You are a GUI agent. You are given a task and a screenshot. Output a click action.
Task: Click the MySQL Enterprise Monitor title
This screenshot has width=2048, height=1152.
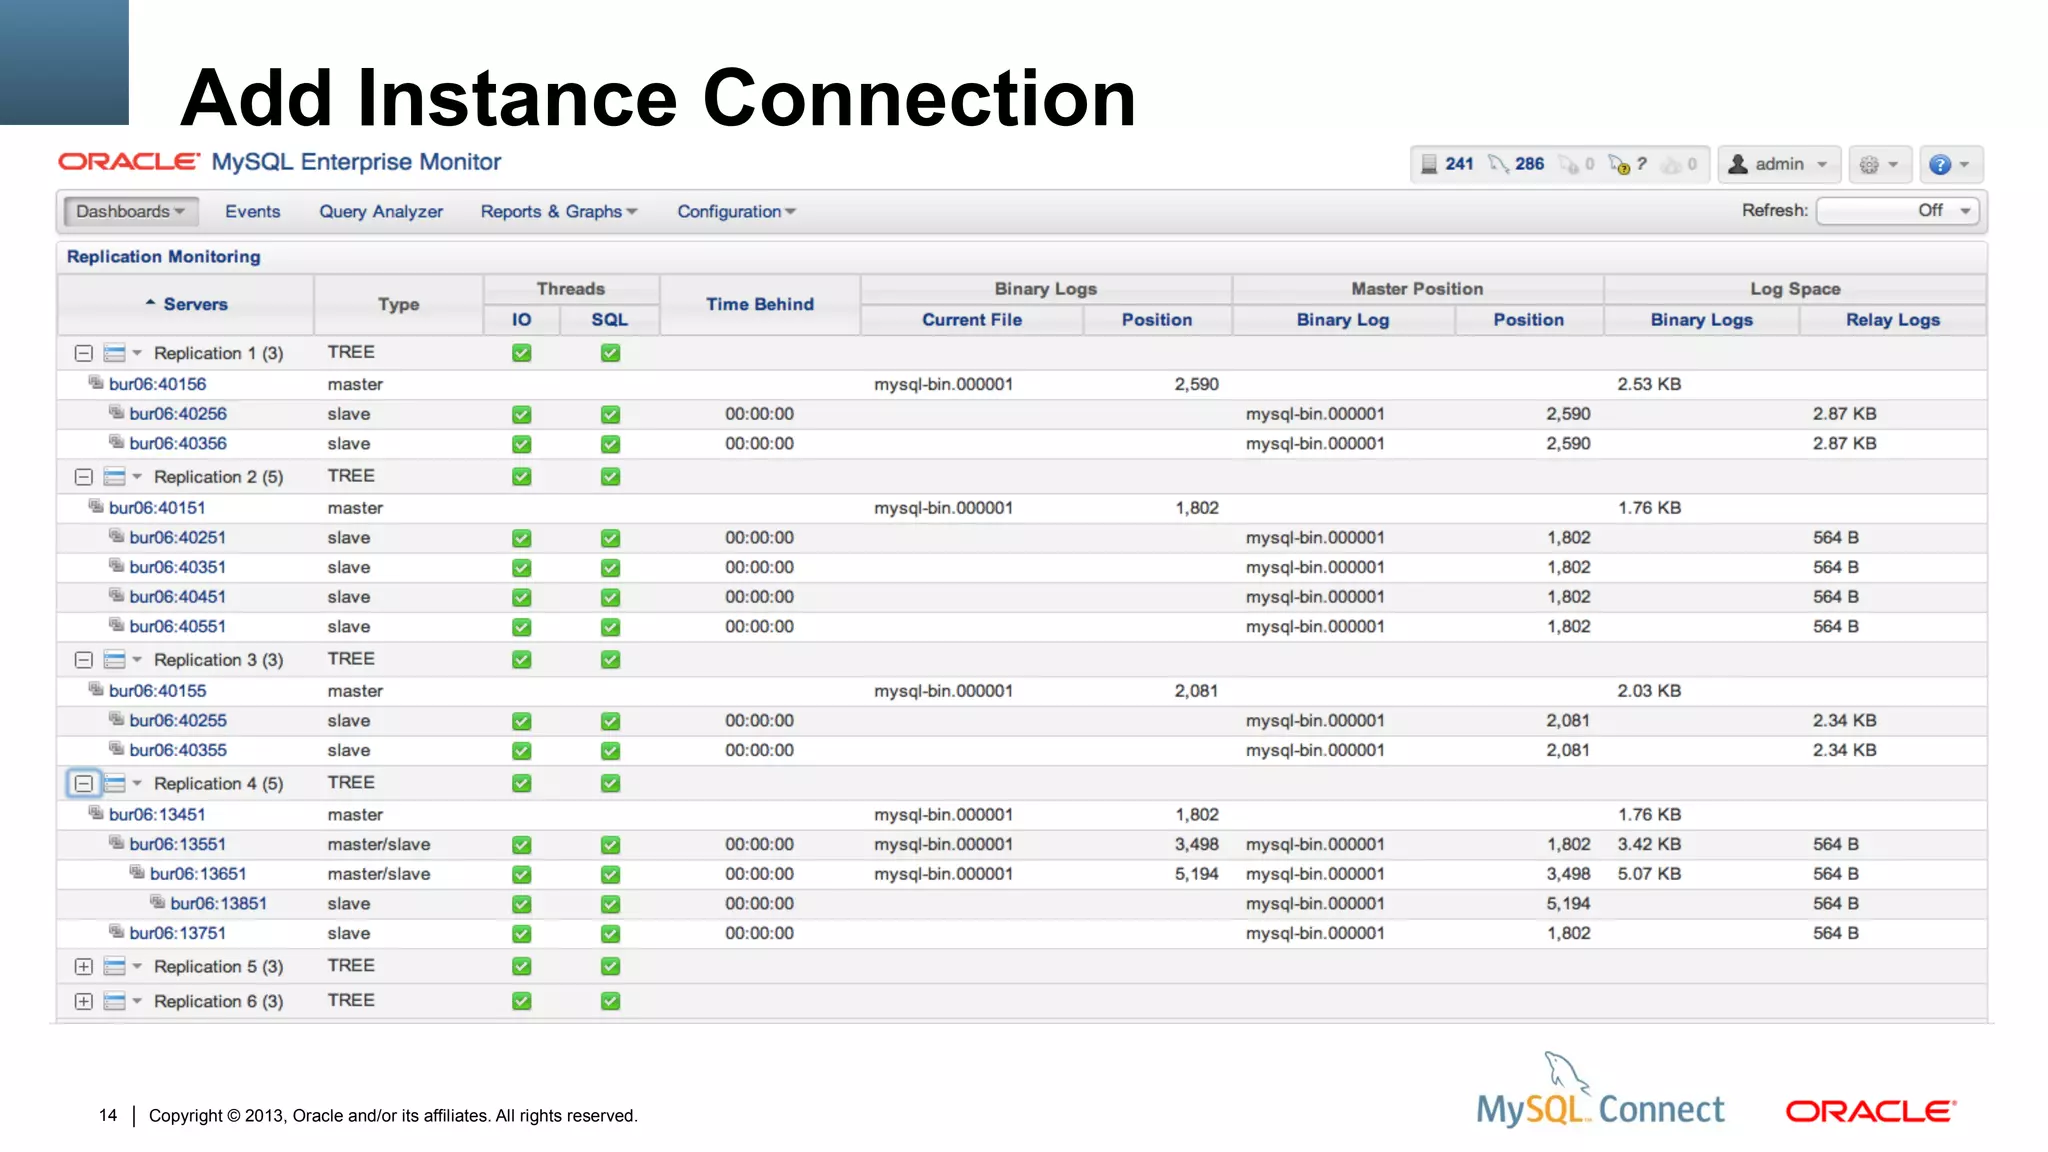[356, 162]
